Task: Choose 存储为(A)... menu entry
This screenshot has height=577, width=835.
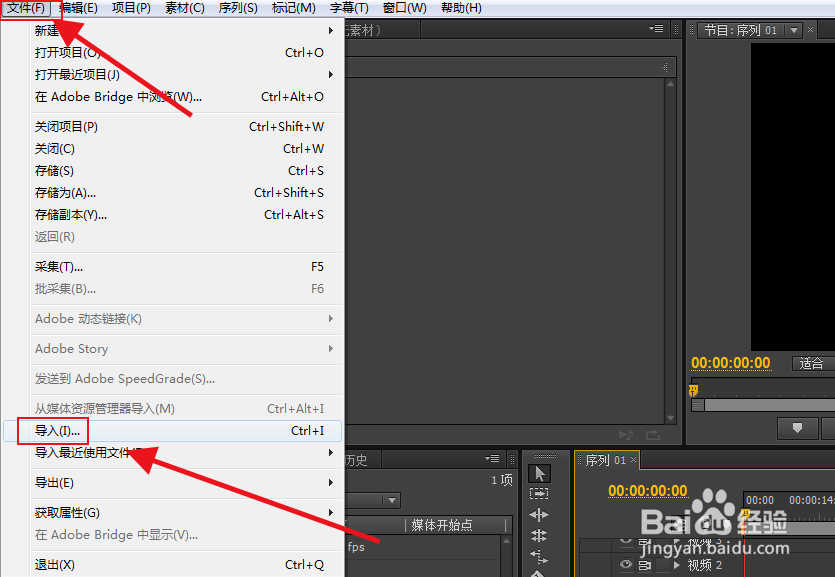Action: 172,193
